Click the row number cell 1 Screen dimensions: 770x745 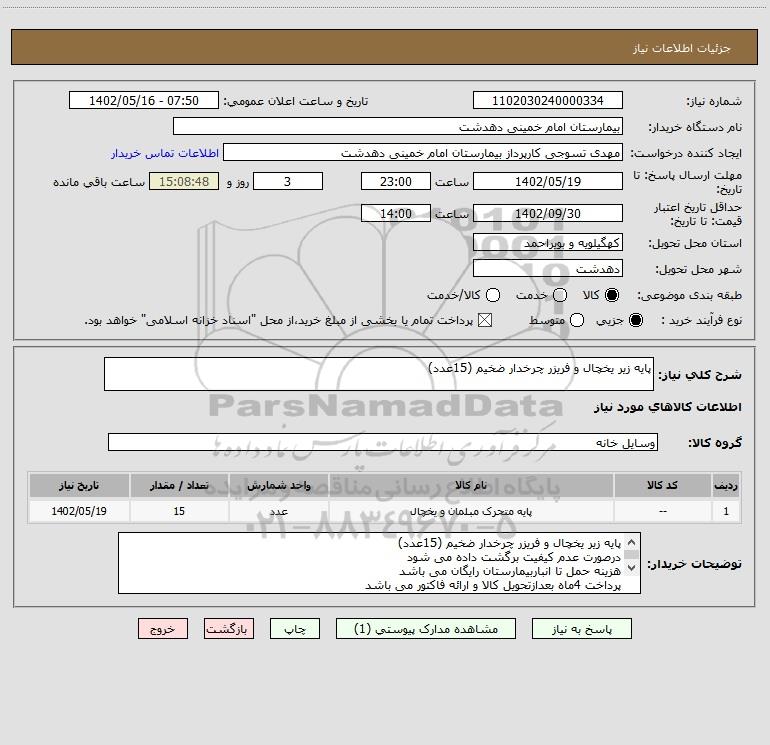pyautogui.click(x=726, y=511)
